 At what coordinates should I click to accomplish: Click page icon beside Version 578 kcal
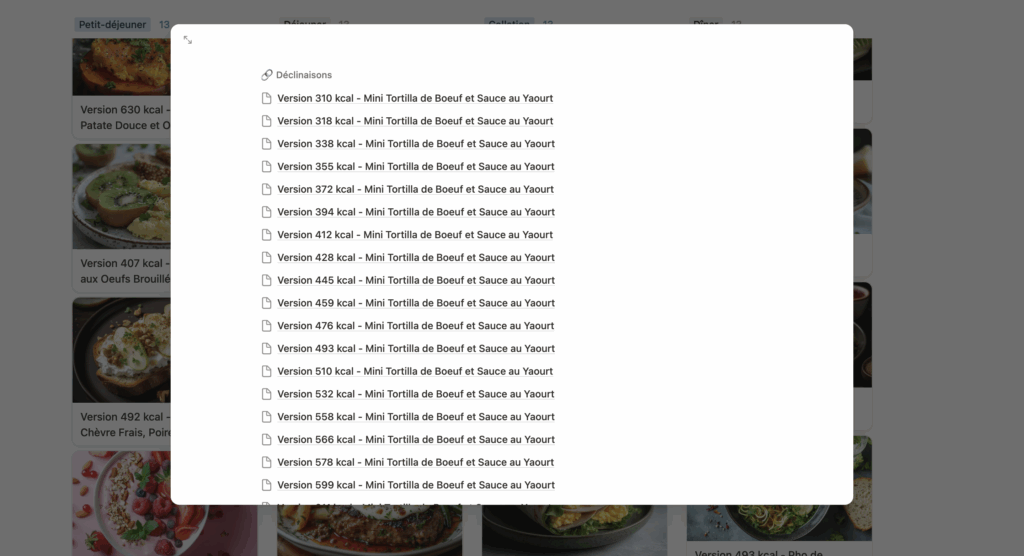(x=266, y=463)
